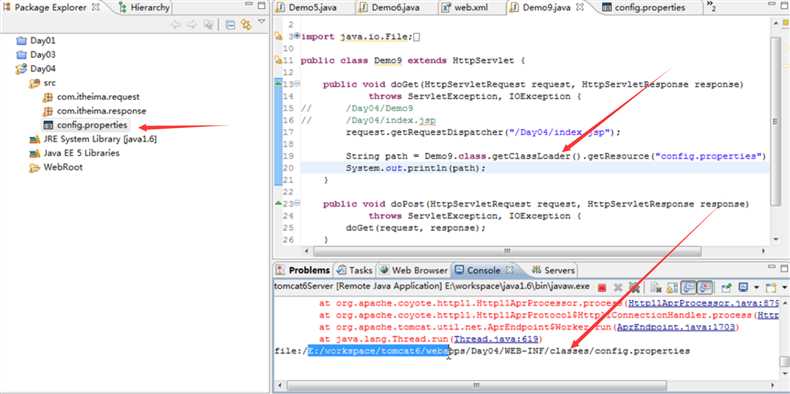Click the warning marker on line 3
Screen dimensions: 790x394
click(x=278, y=36)
